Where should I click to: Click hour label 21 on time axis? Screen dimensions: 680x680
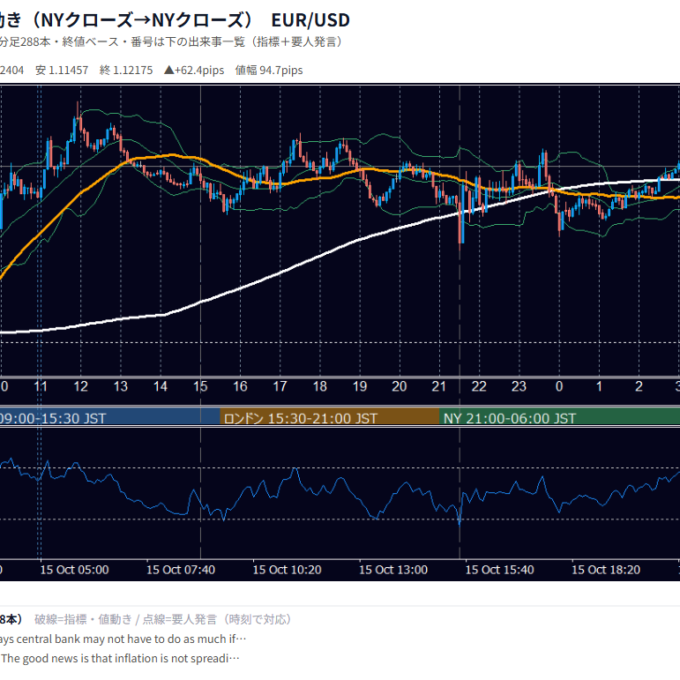point(439,386)
